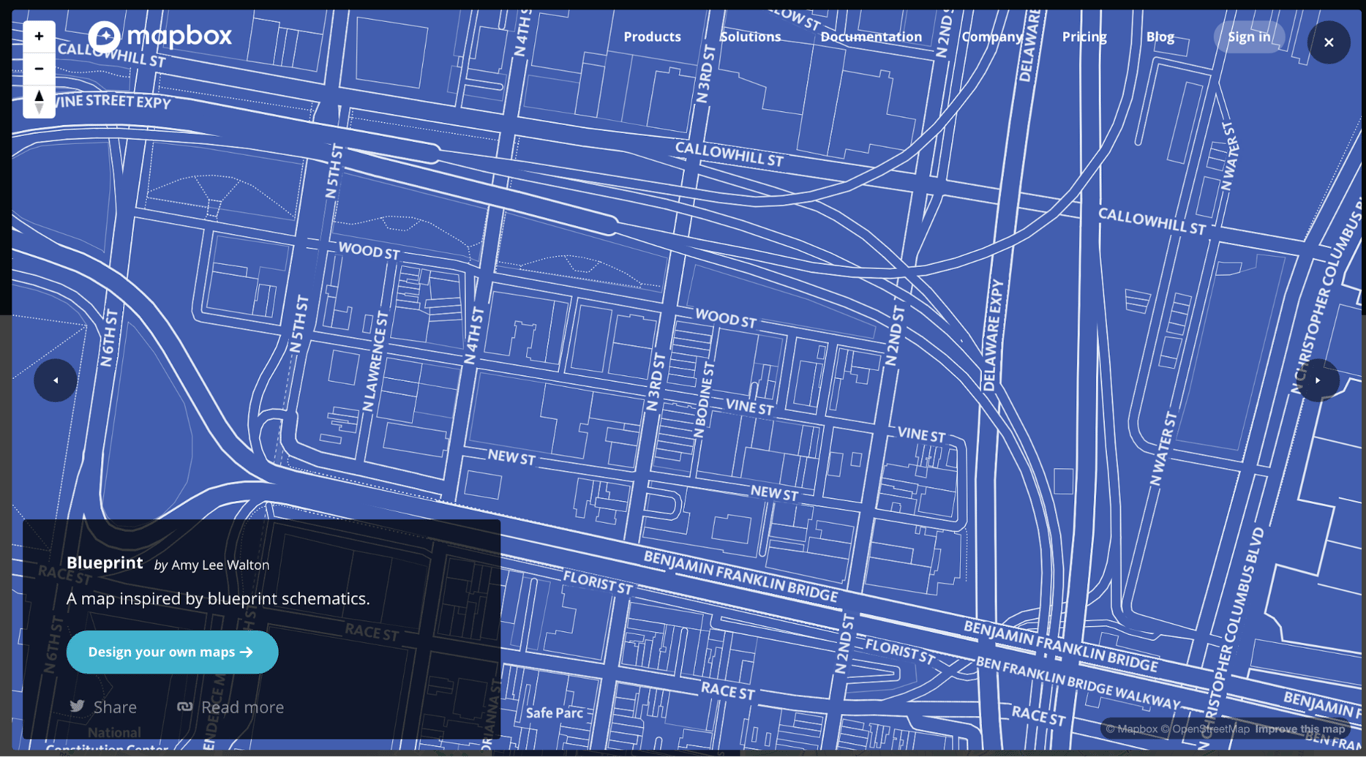
Task: Click the Twitter bird icon beside Share
Action: pos(77,706)
